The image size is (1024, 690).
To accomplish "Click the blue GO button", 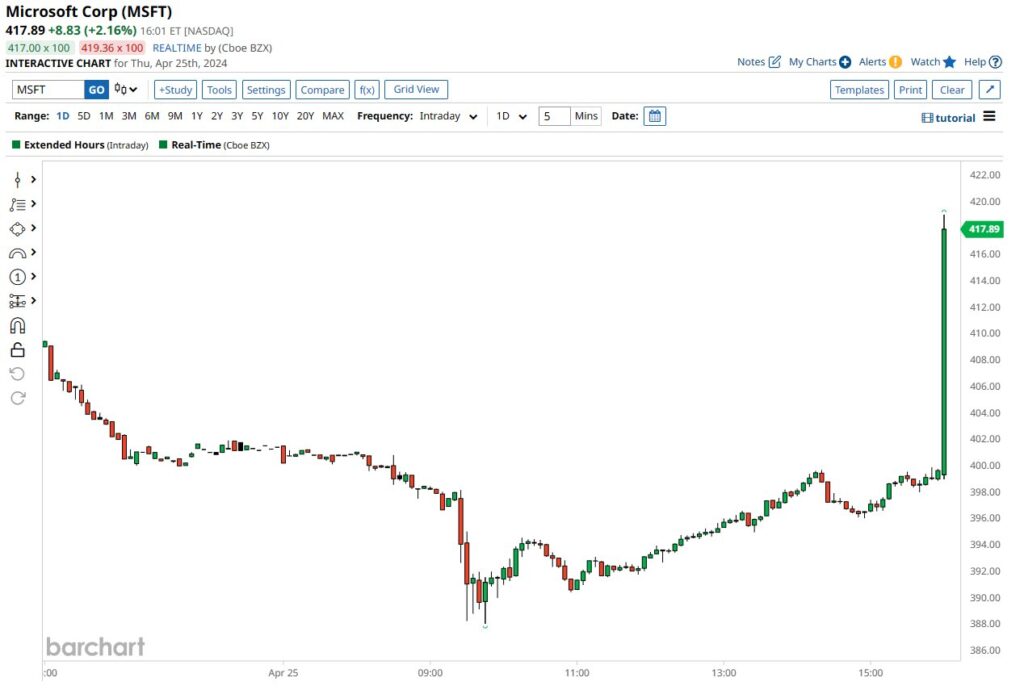I will coord(96,90).
